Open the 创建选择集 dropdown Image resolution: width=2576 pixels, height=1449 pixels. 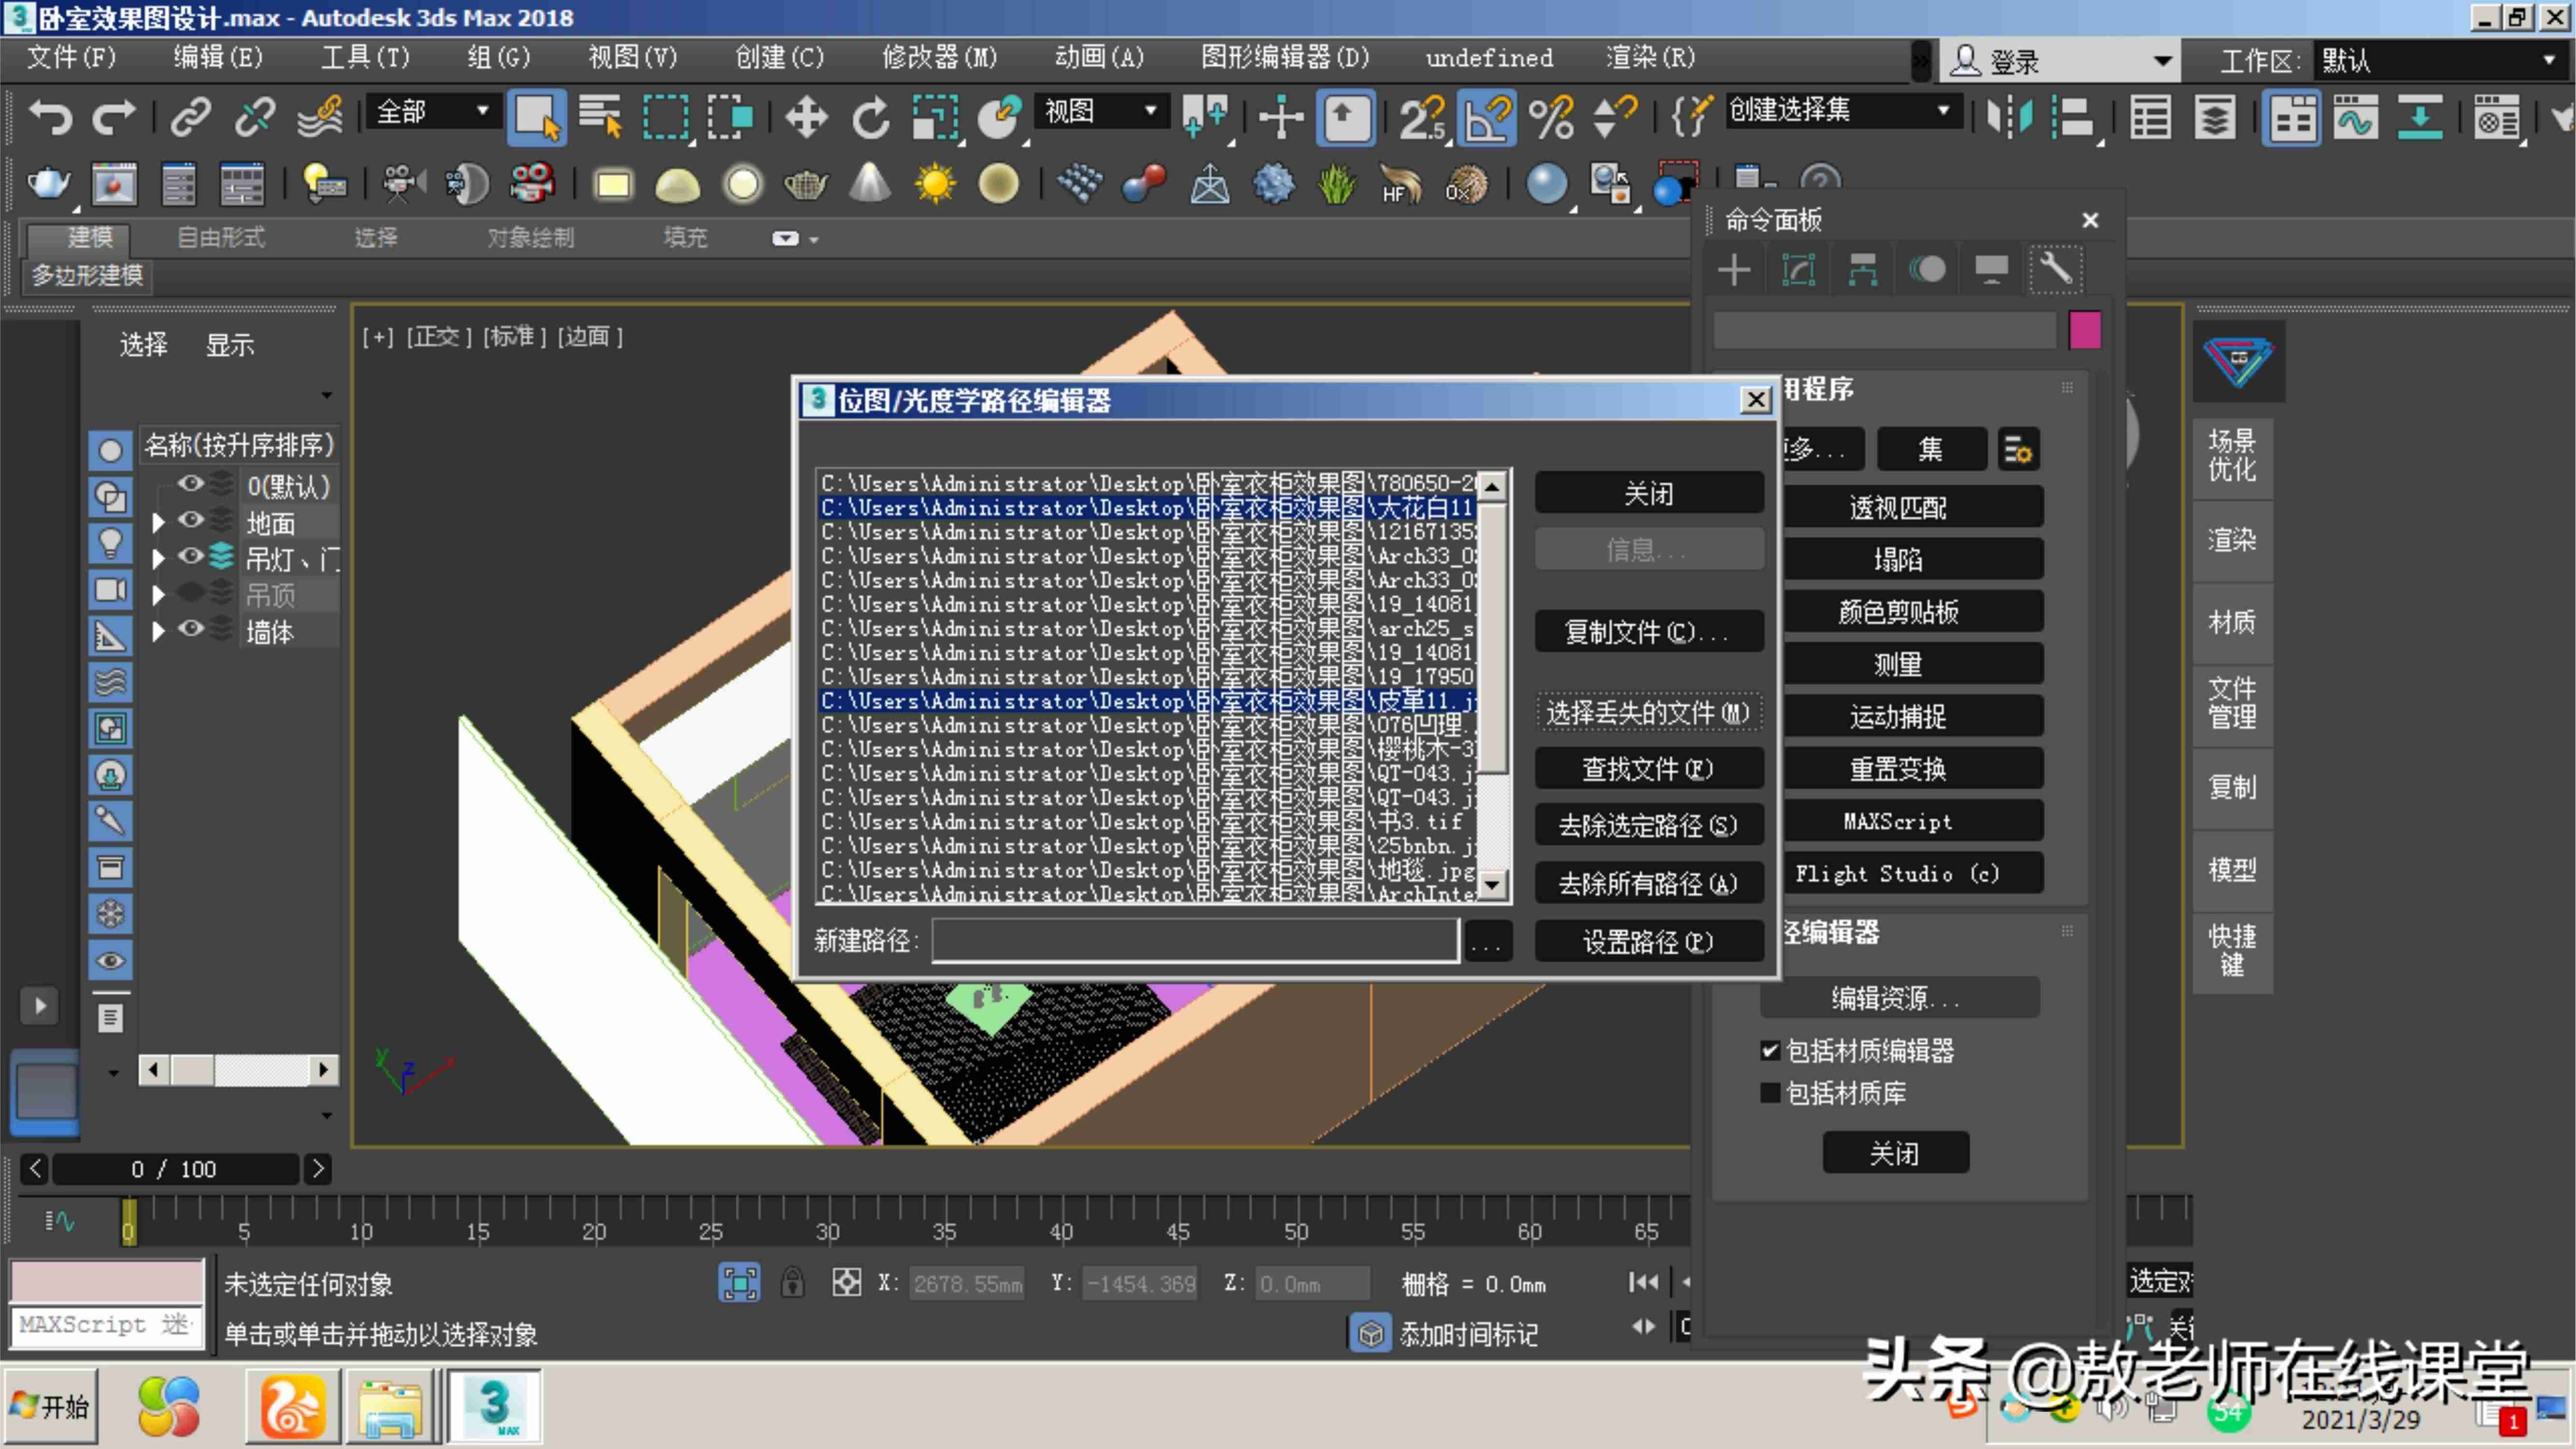point(1839,110)
